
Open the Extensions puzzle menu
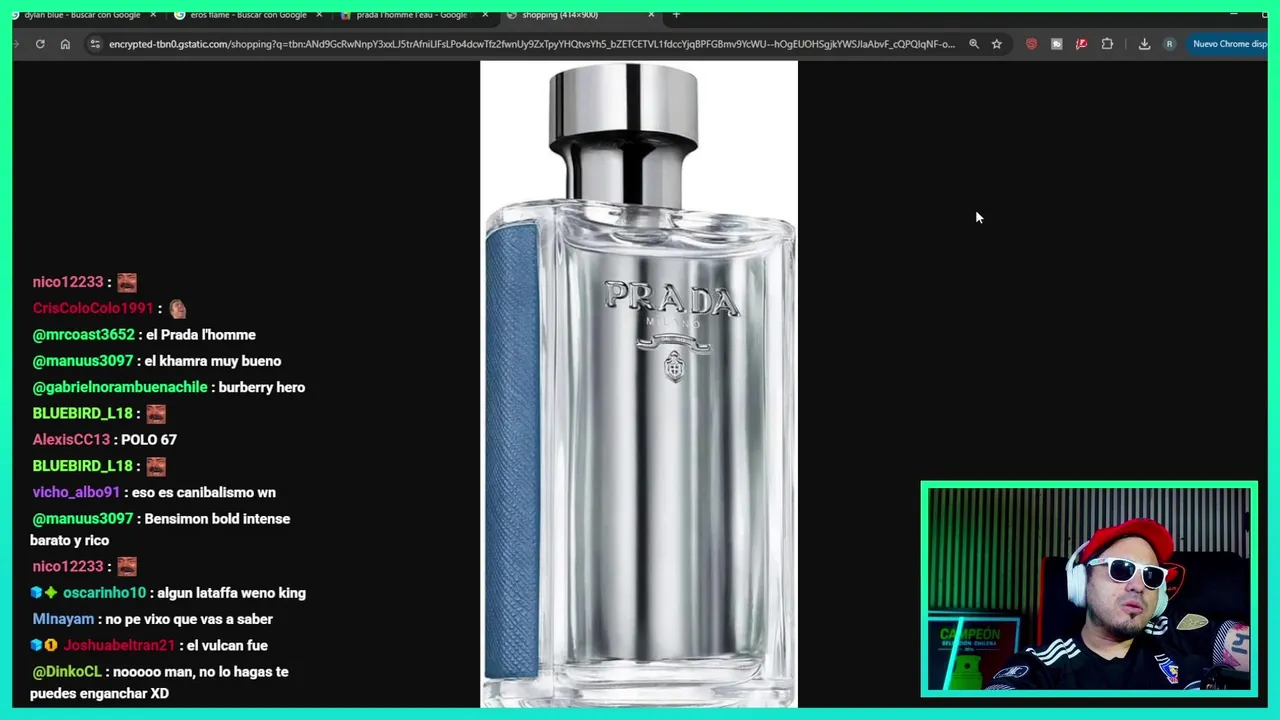tap(1107, 44)
